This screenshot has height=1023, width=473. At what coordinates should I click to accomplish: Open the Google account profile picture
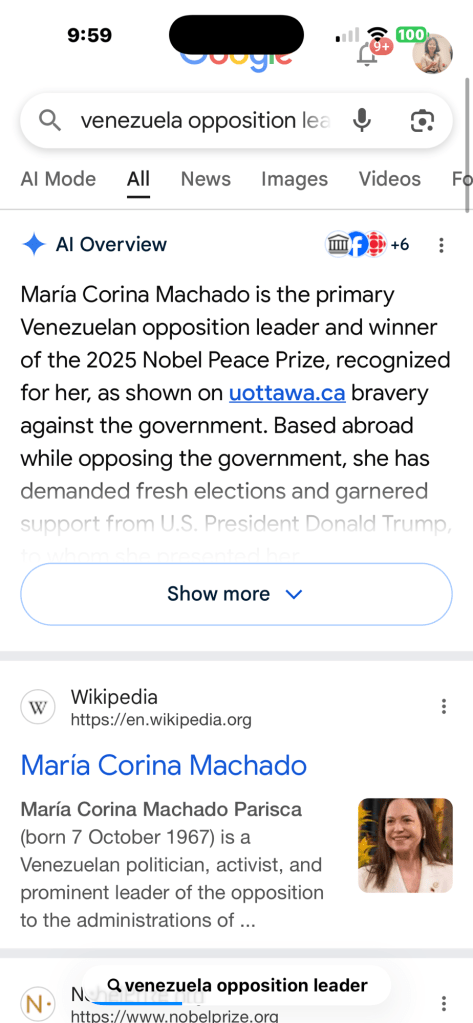pos(433,54)
